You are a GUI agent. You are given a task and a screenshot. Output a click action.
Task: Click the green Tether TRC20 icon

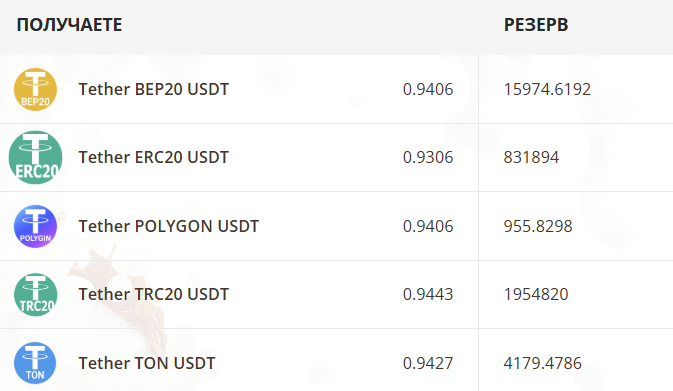click(x=35, y=294)
